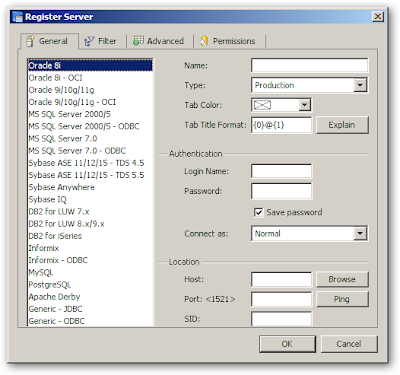Click the SID input field
400x375 pixels.
[281, 319]
